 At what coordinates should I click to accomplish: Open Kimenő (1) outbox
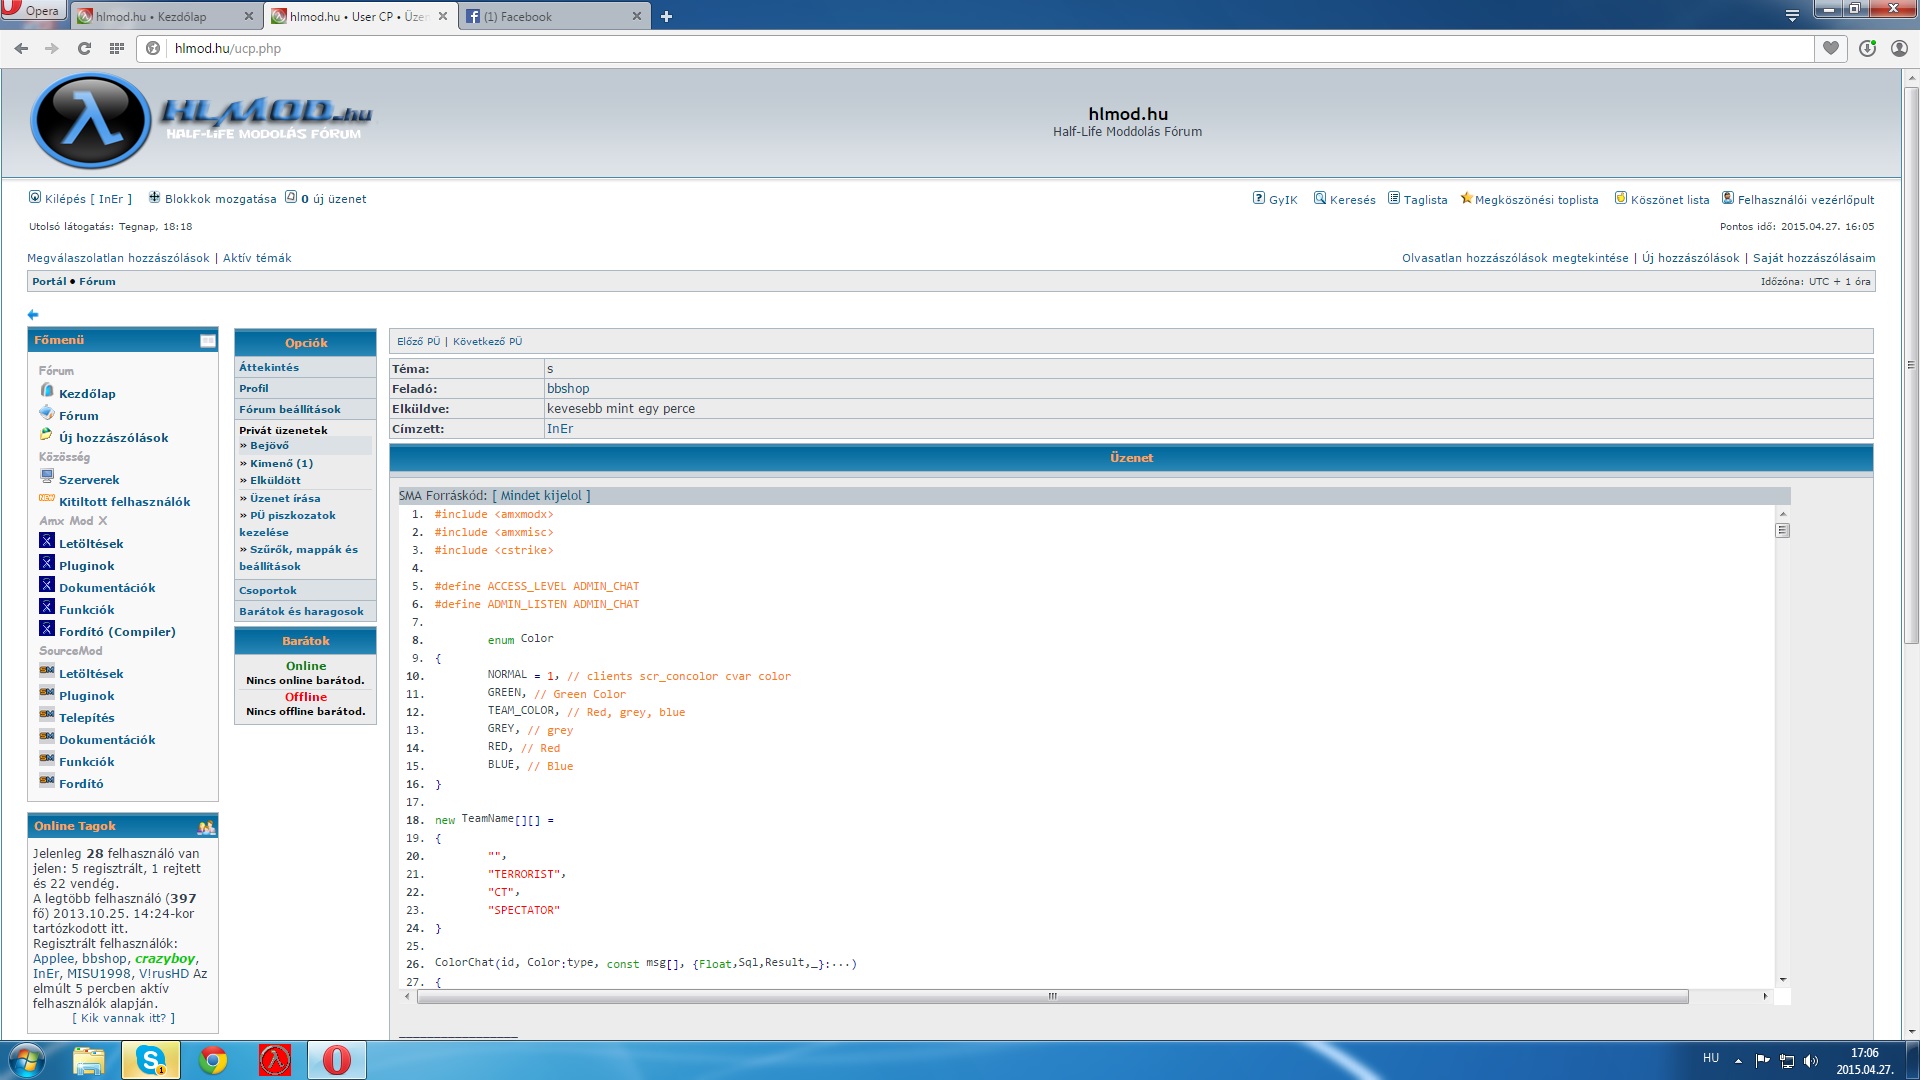coord(281,463)
